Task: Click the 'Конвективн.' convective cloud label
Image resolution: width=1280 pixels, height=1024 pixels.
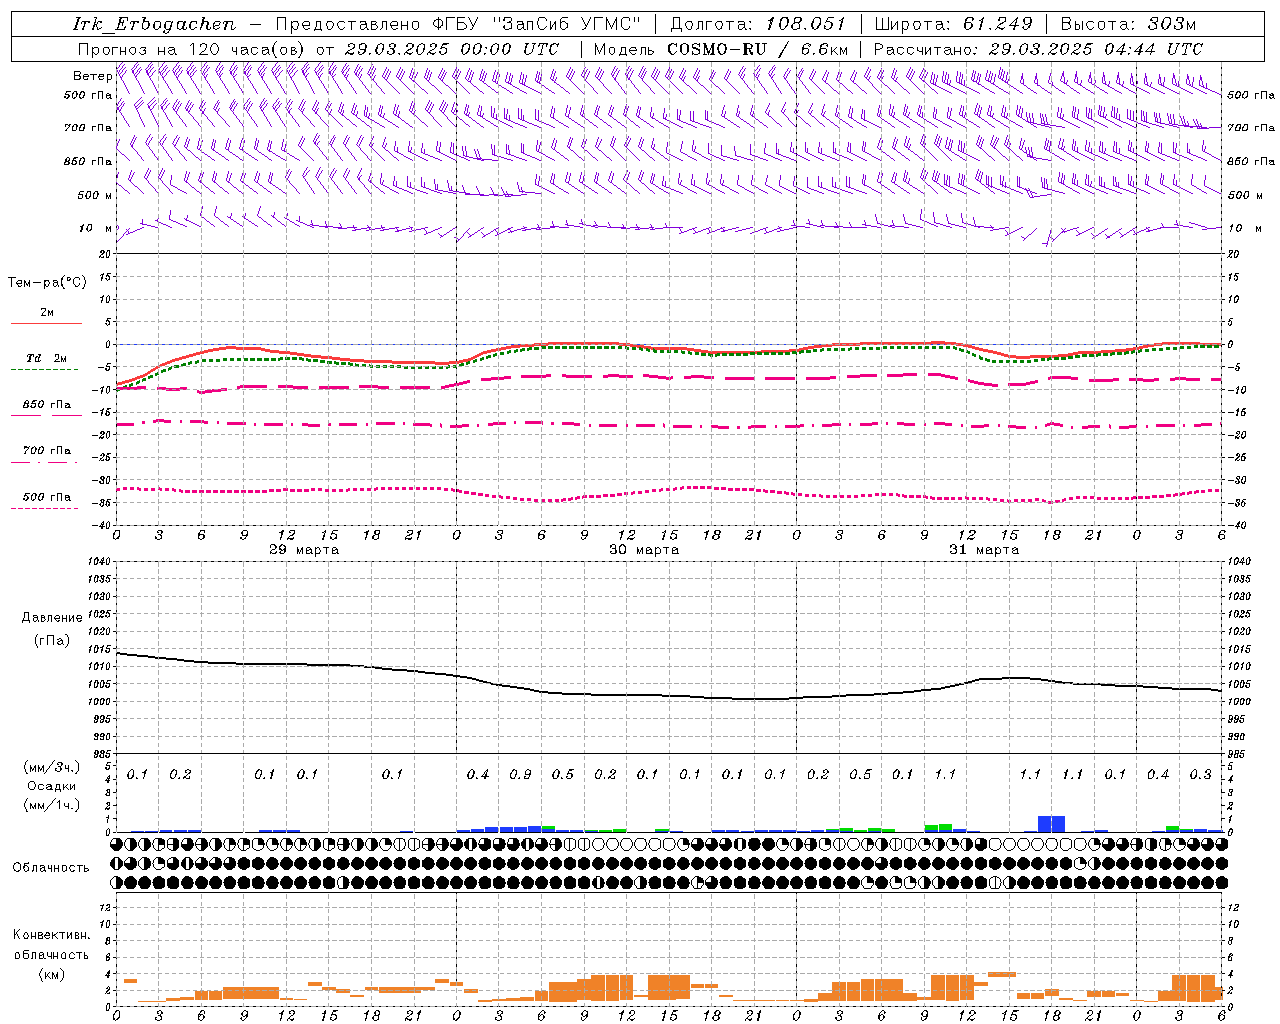Action: [51, 935]
